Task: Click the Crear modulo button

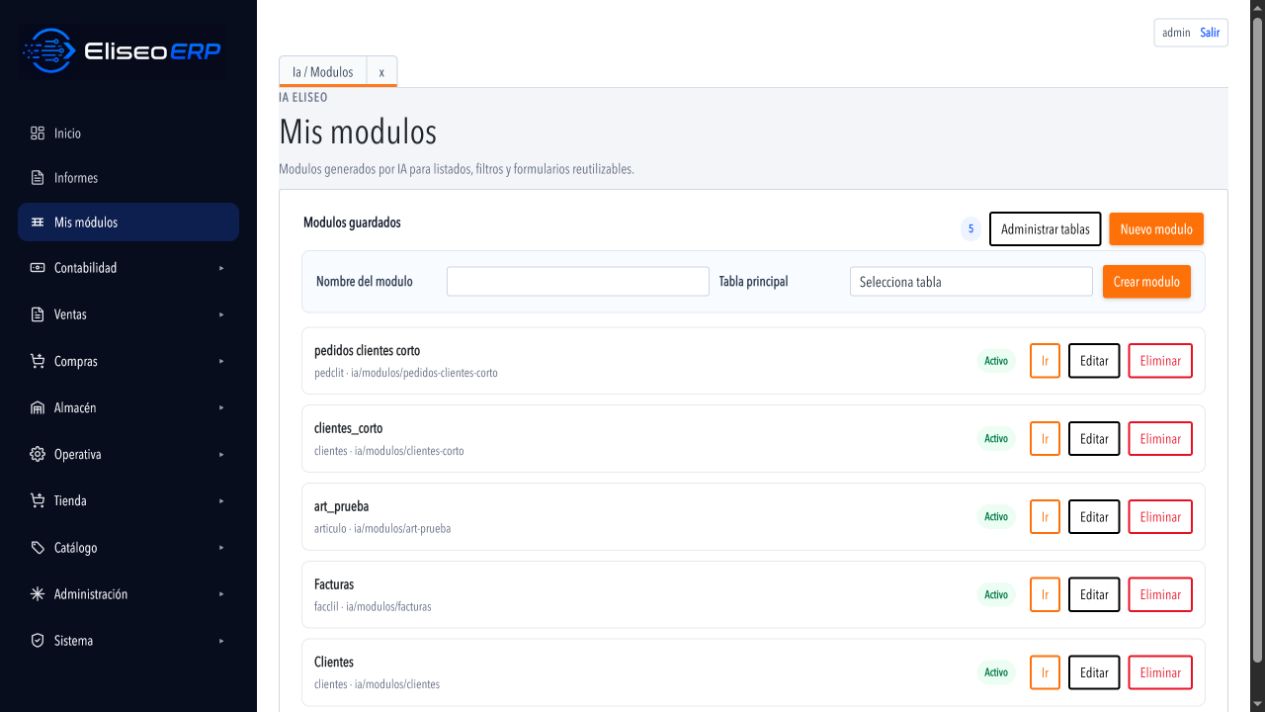Action: pos(1147,282)
